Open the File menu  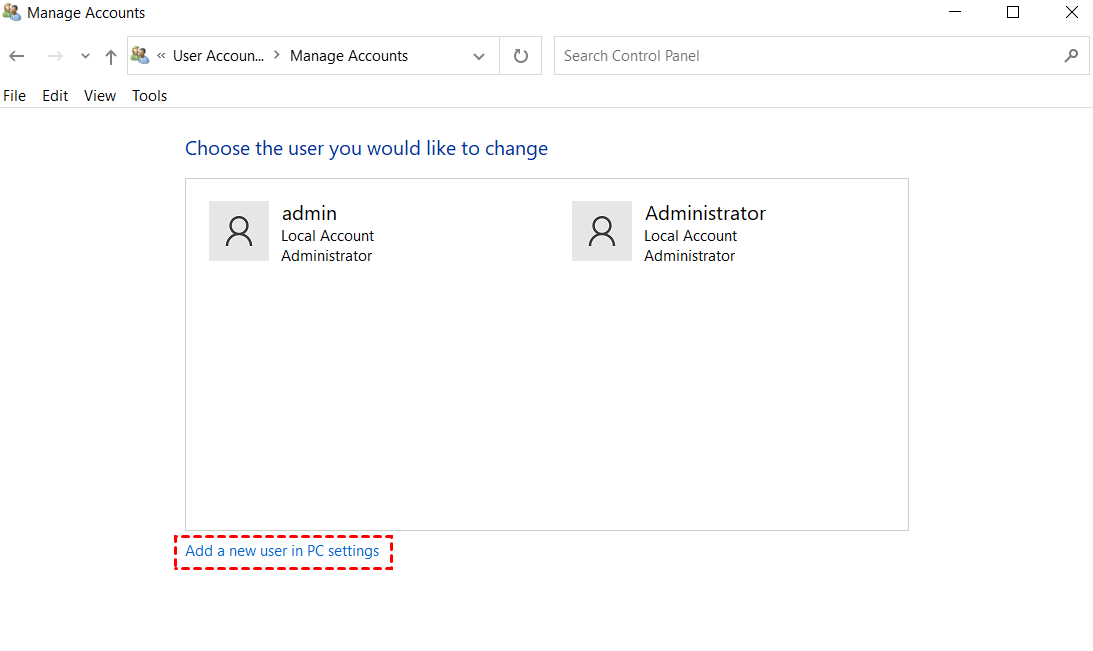pyautogui.click(x=15, y=96)
